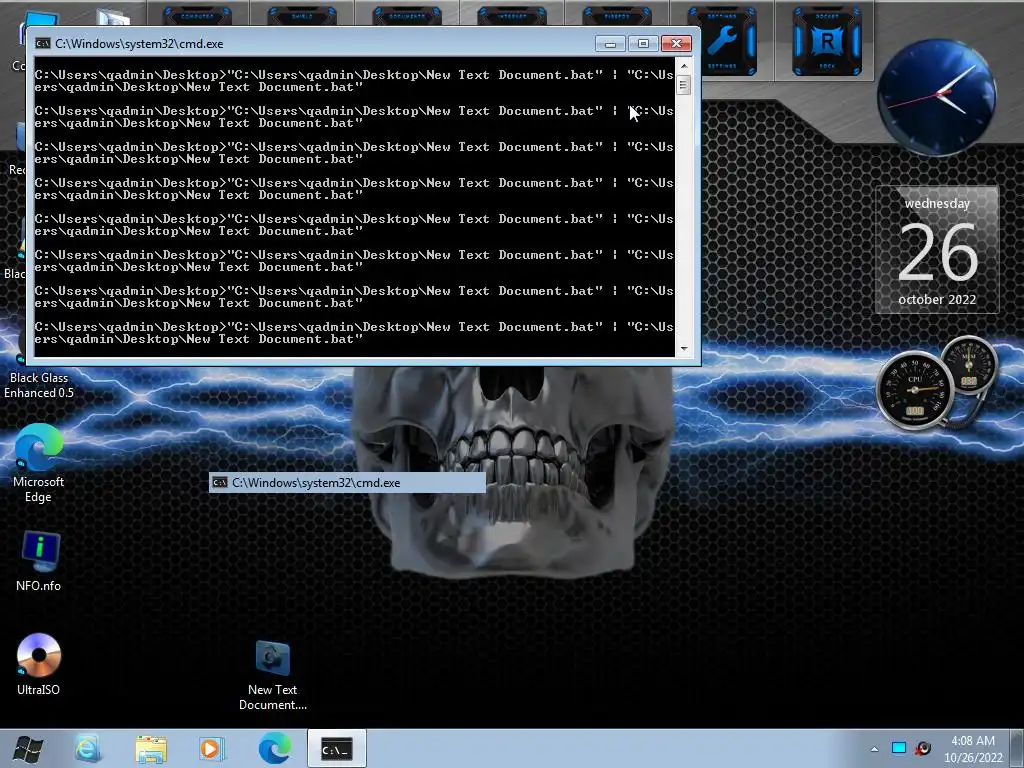Open cmd window system menu icon

pyautogui.click(x=43, y=43)
